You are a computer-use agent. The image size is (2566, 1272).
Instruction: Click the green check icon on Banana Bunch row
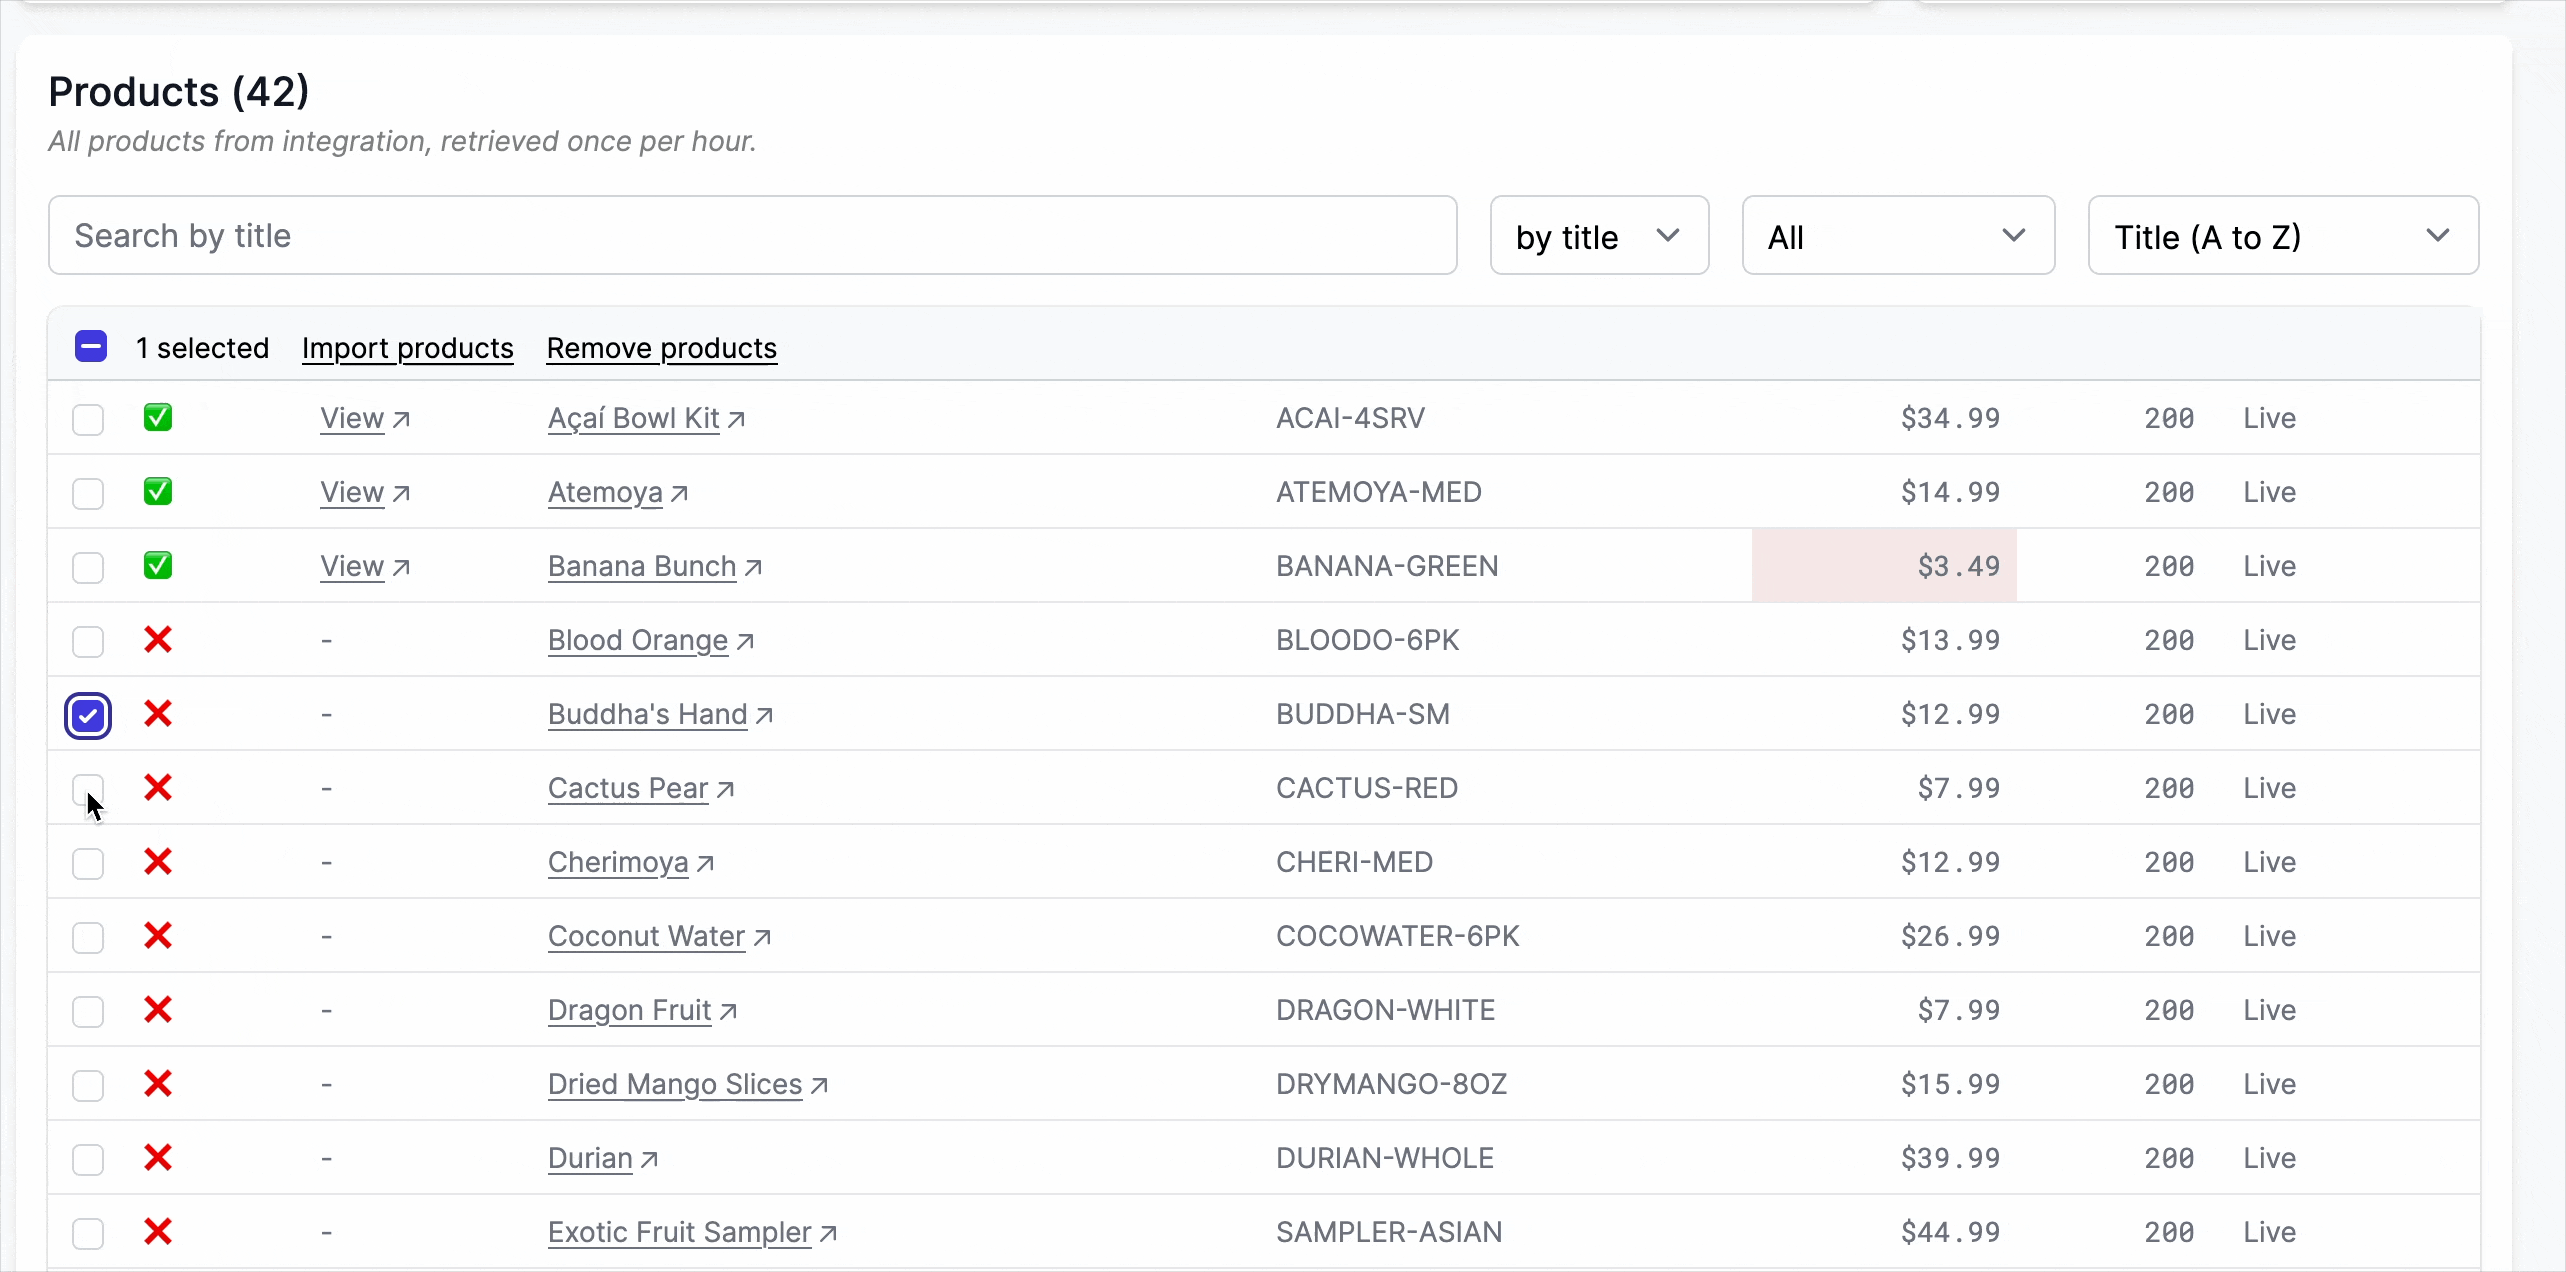pos(158,565)
